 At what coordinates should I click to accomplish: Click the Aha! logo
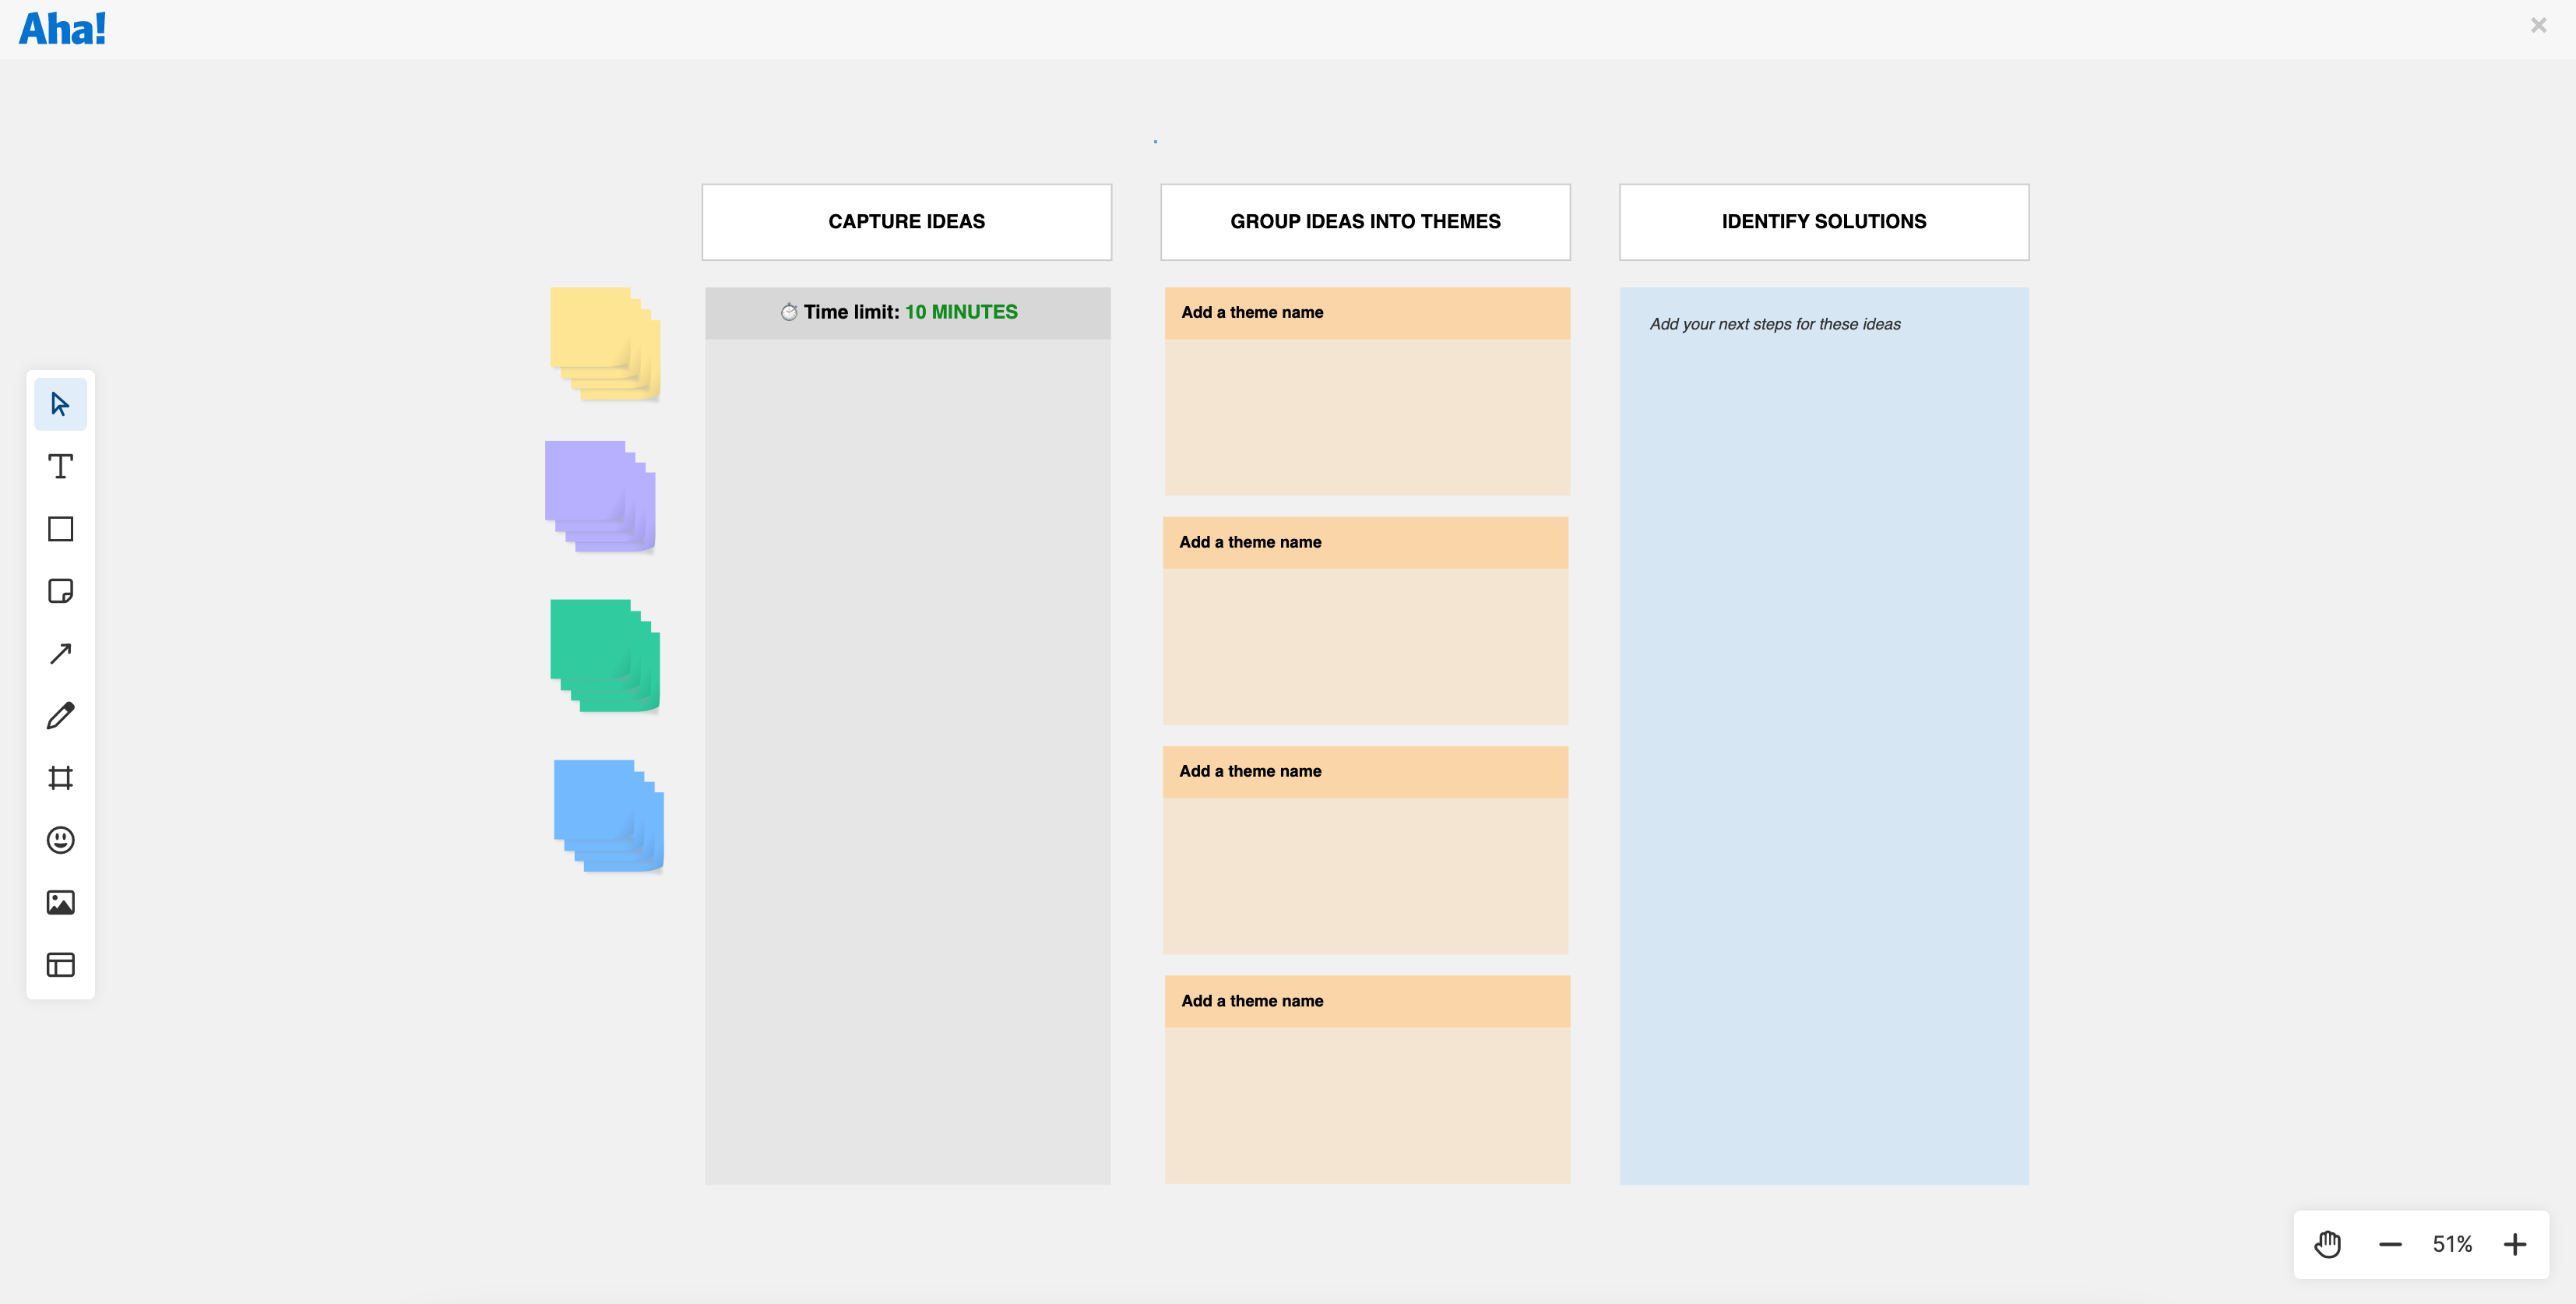[x=63, y=28]
